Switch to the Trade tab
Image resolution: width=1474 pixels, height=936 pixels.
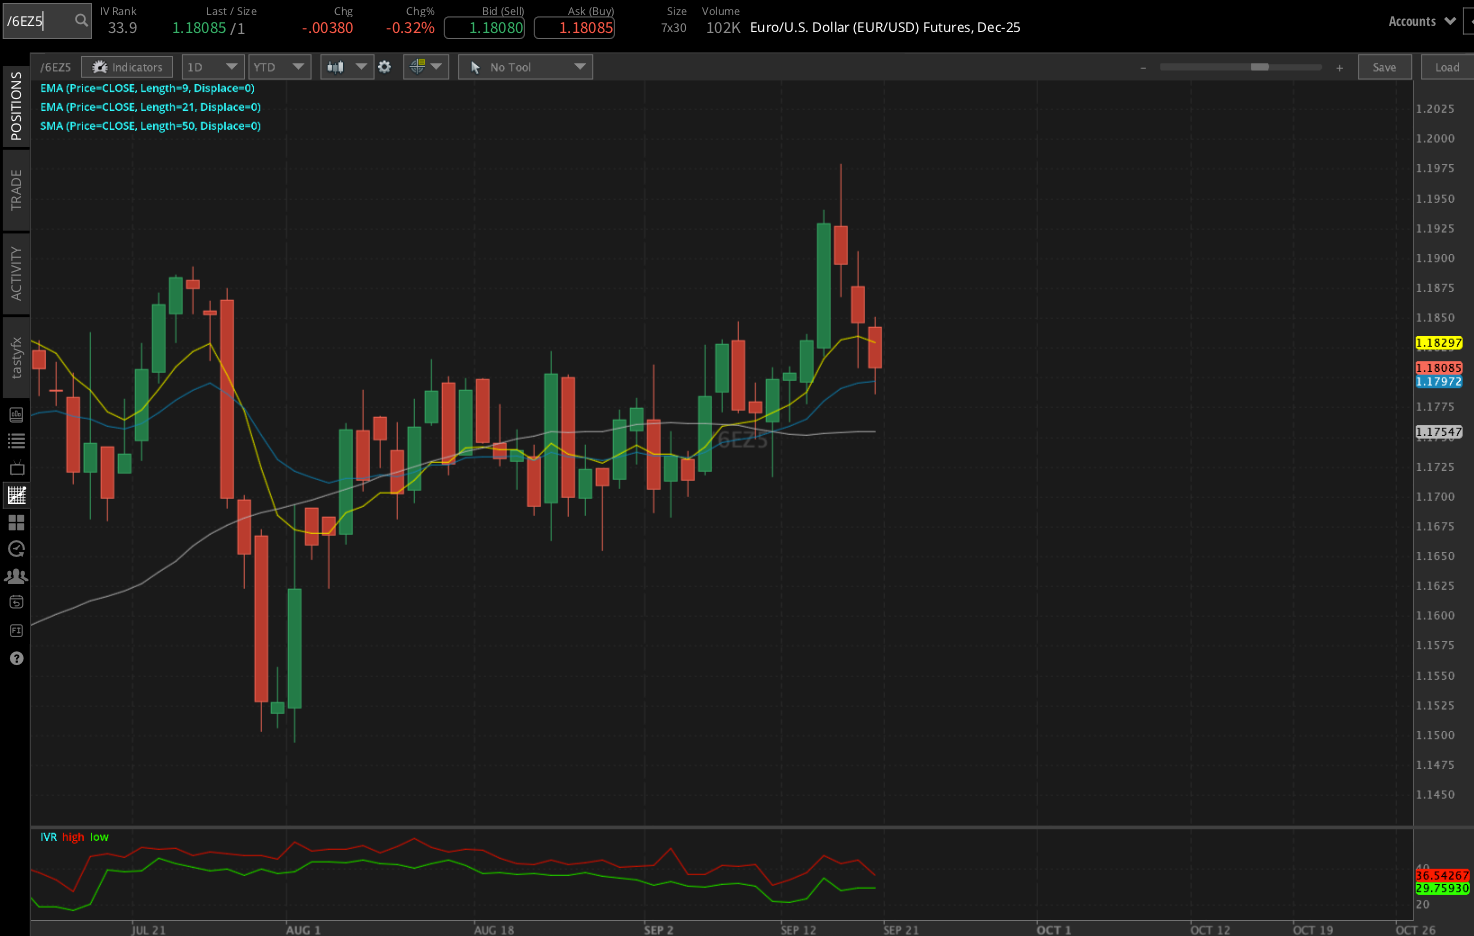(16, 190)
